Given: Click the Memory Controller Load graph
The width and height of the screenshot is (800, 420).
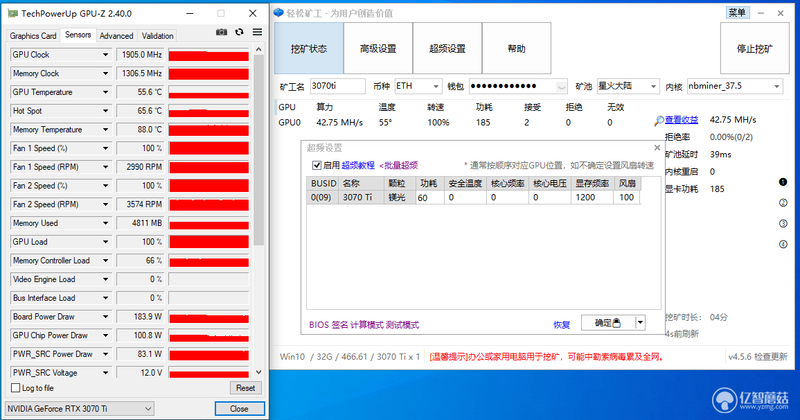Looking at the screenshot, I should pos(209,261).
